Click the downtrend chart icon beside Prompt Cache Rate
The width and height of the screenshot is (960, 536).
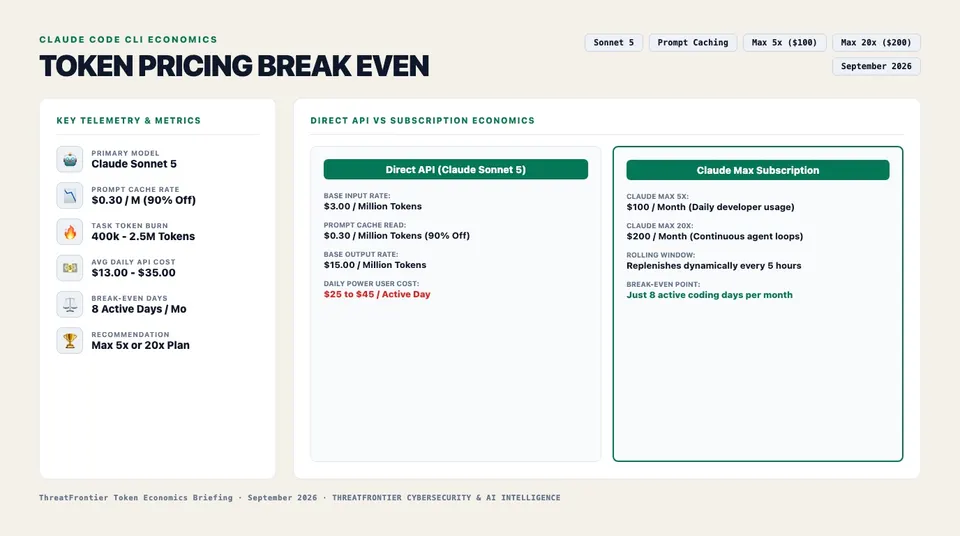(70, 195)
